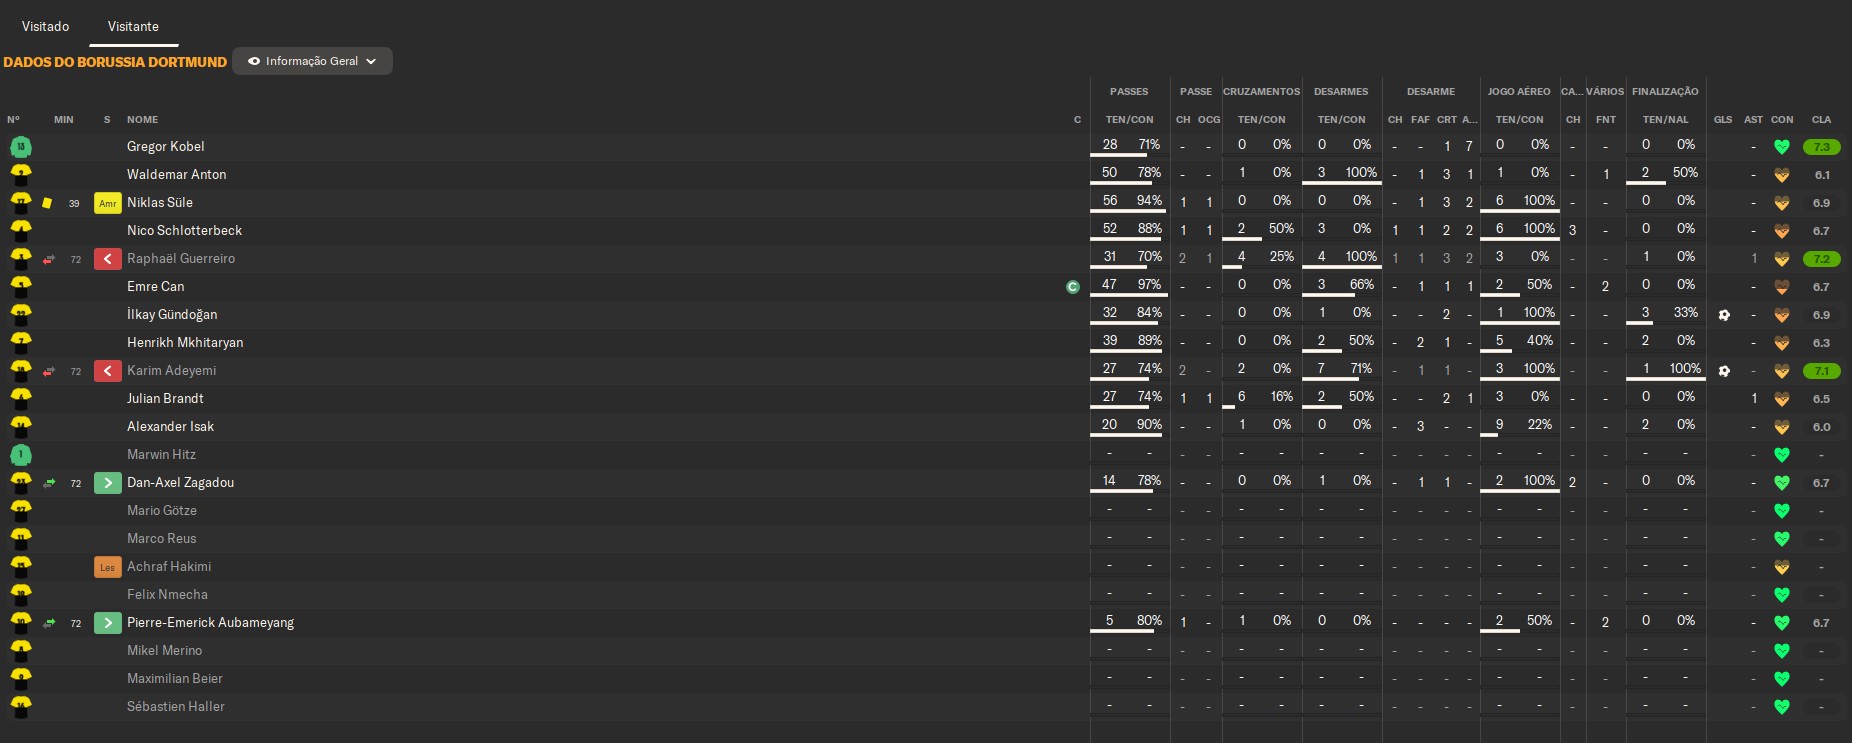Click Gregor Kobel's goalkeeper shirt icon
This screenshot has height=743, width=1852.
pyautogui.click(x=21, y=147)
